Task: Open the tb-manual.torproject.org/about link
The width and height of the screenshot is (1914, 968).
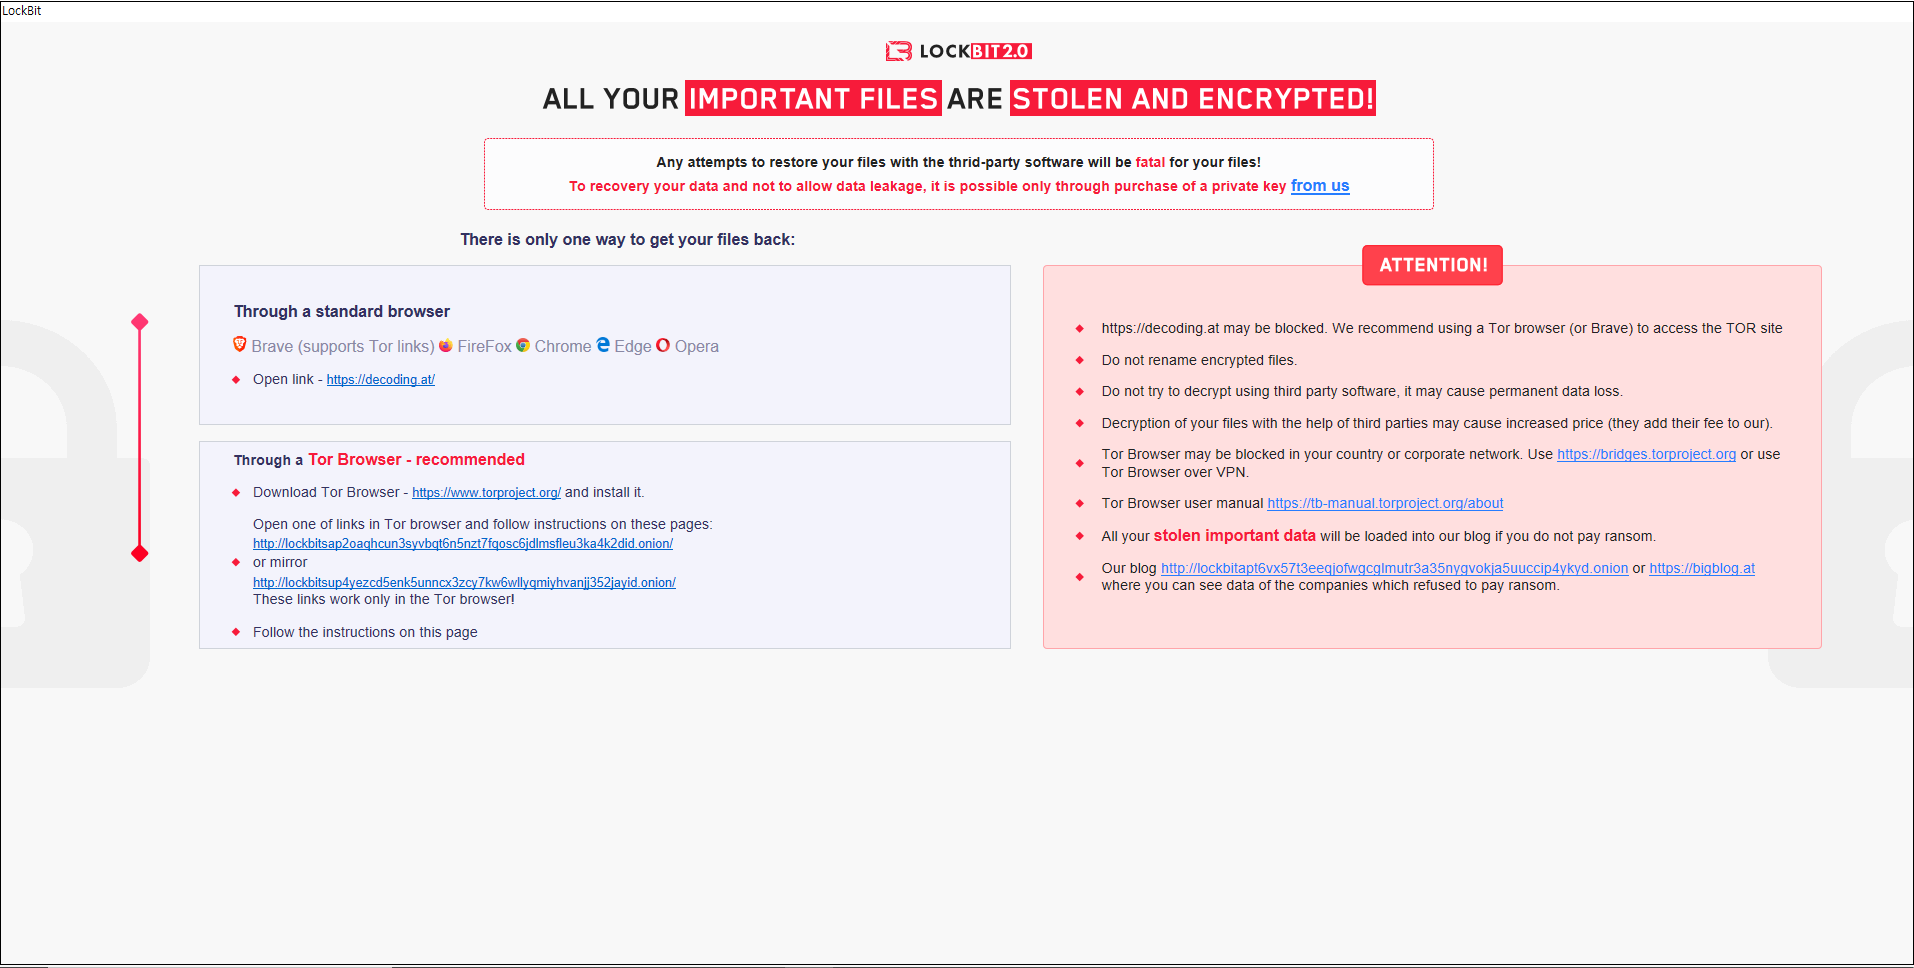Action: [x=1385, y=503]
